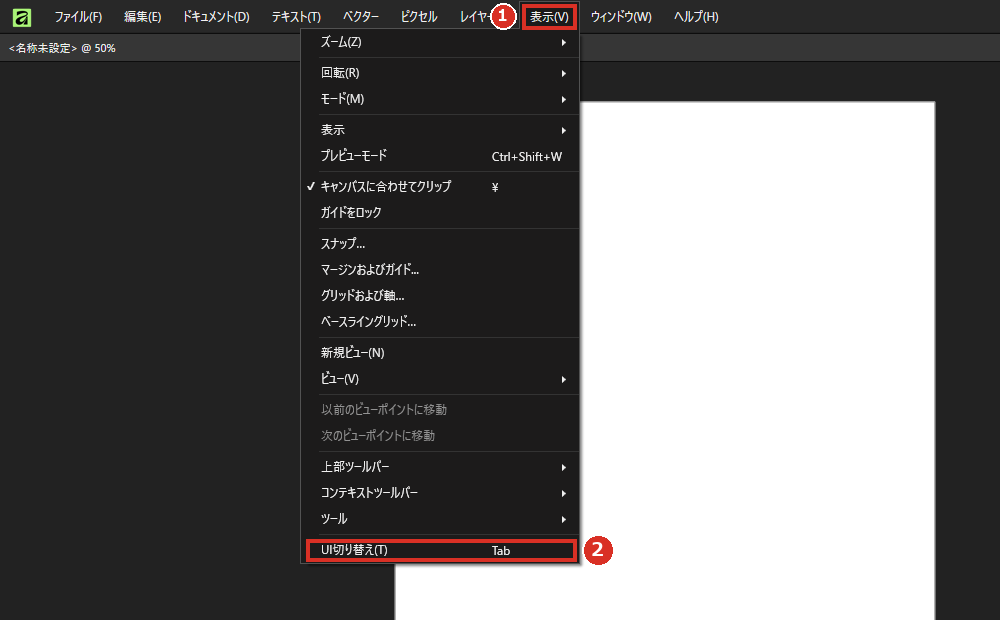
Task: Open the ヘルプ(H) menu
Action: coord(696,17)
